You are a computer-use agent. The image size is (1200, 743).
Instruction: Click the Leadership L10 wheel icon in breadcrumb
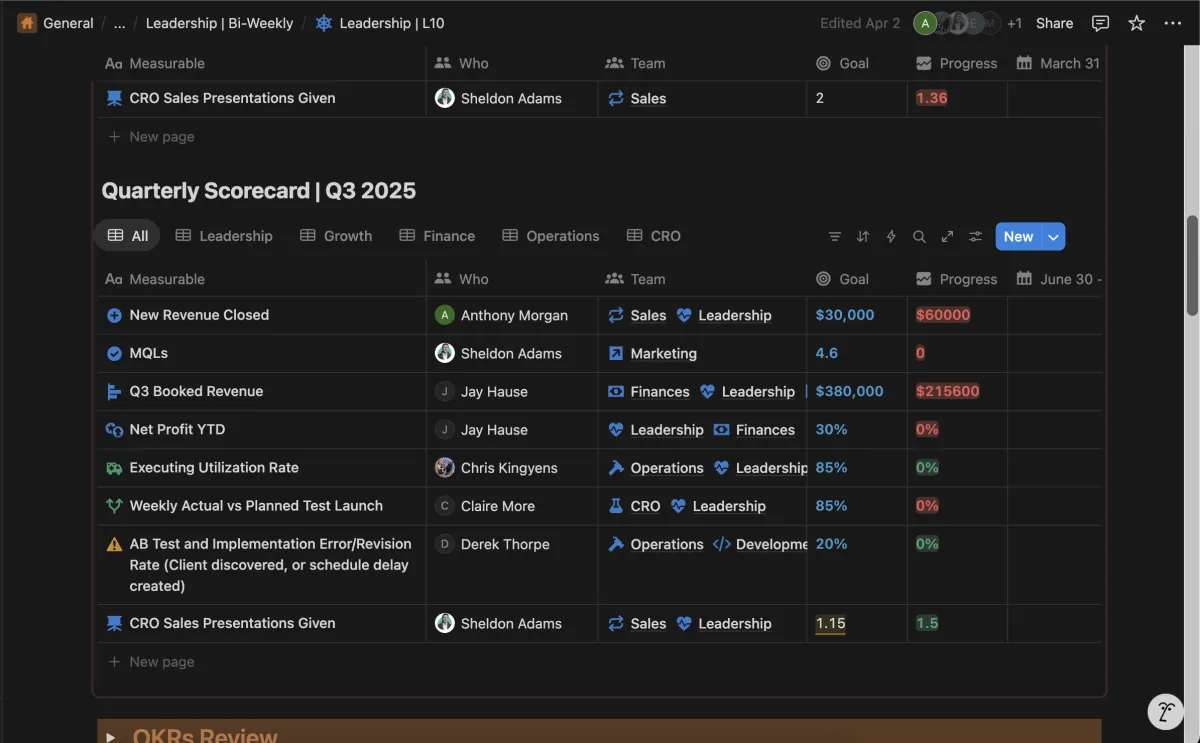[x=324, y=23]
